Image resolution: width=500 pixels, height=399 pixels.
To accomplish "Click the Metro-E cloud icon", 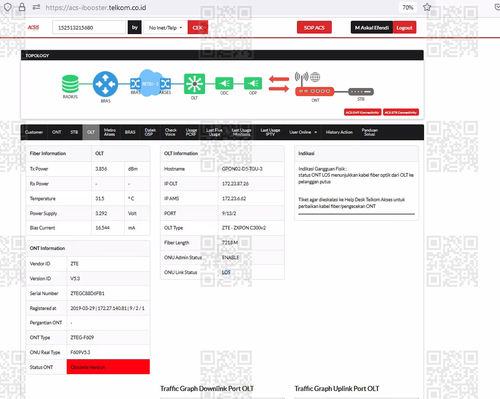I will click(149, 83).
